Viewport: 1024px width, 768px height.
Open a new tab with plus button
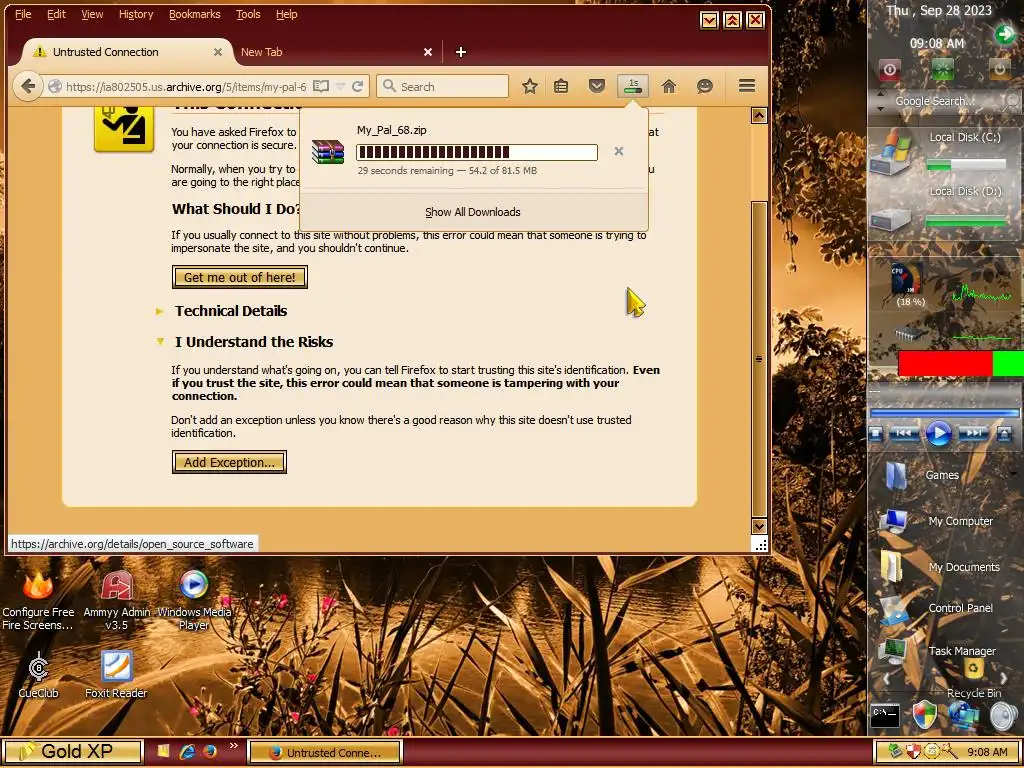pos(460,52)
